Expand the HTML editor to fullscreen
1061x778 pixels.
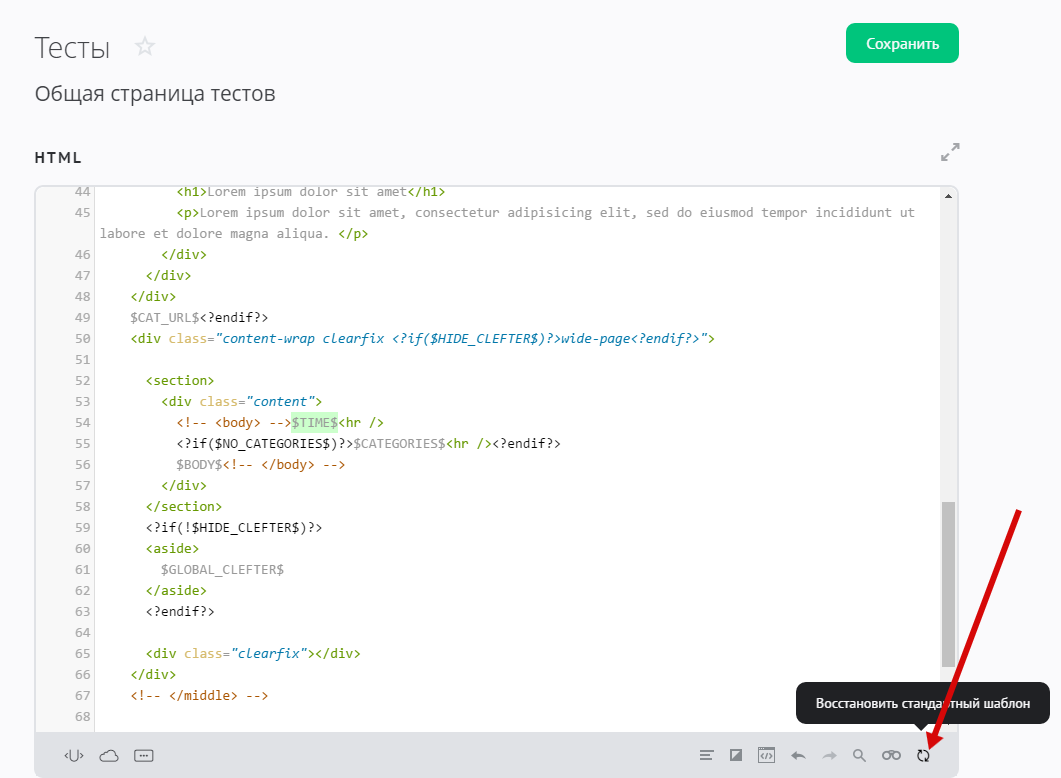[950, 152]
